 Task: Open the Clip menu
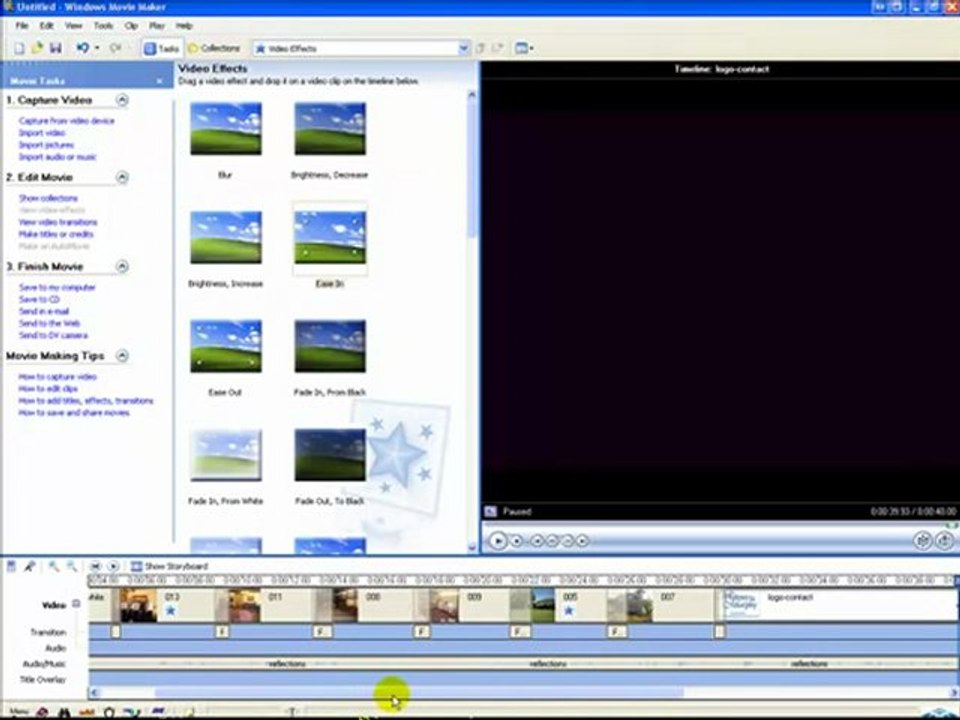pos(131,26)
